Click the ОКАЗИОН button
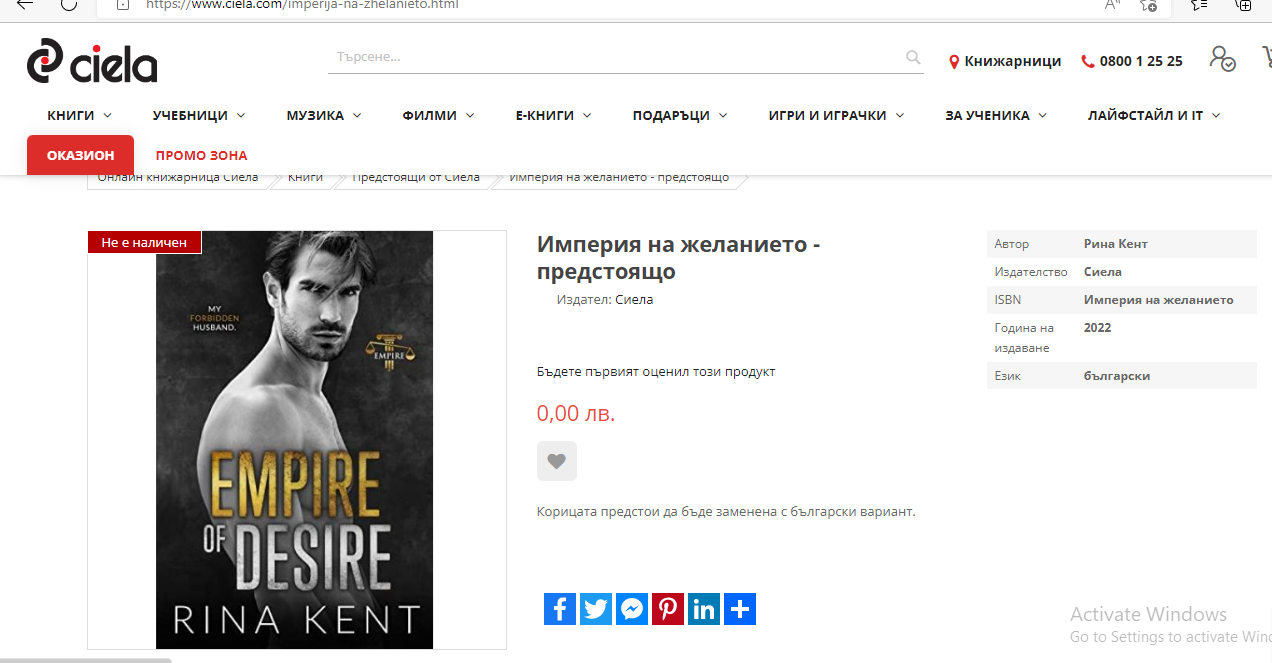The width and height of the screenshot is (1272, 663). point(80,155)
